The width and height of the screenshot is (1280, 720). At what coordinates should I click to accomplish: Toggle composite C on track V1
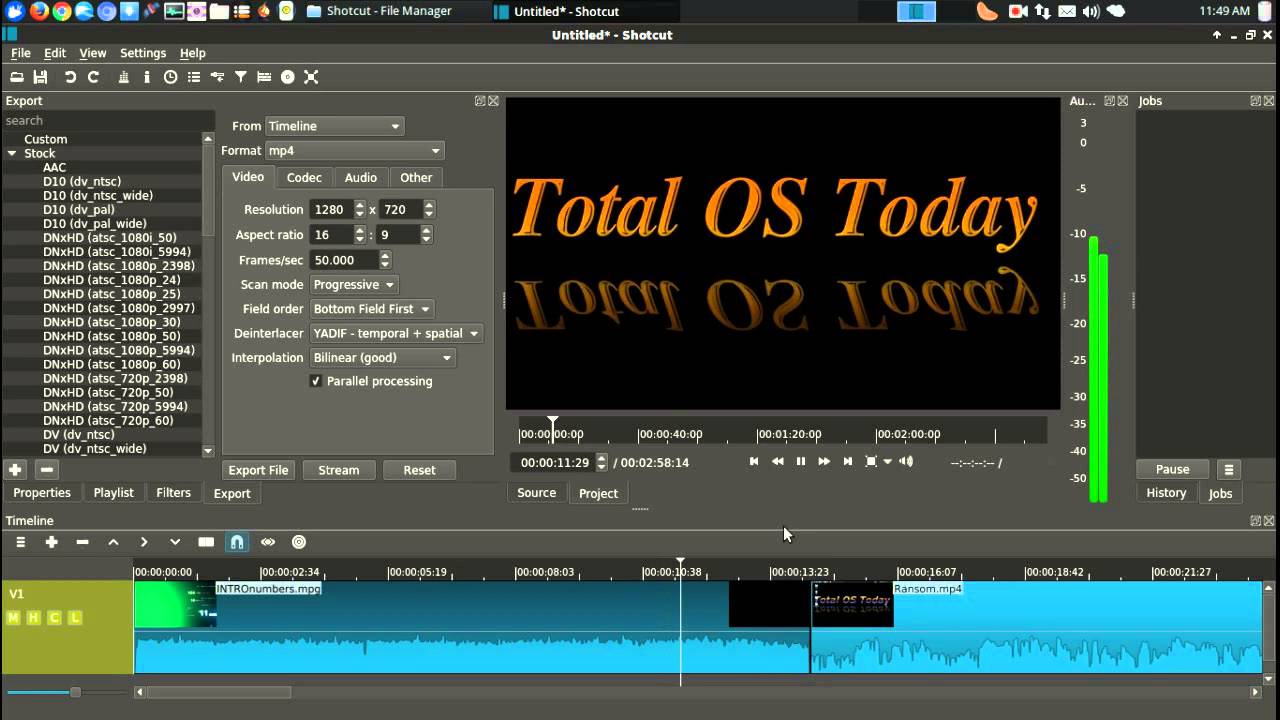55,618
